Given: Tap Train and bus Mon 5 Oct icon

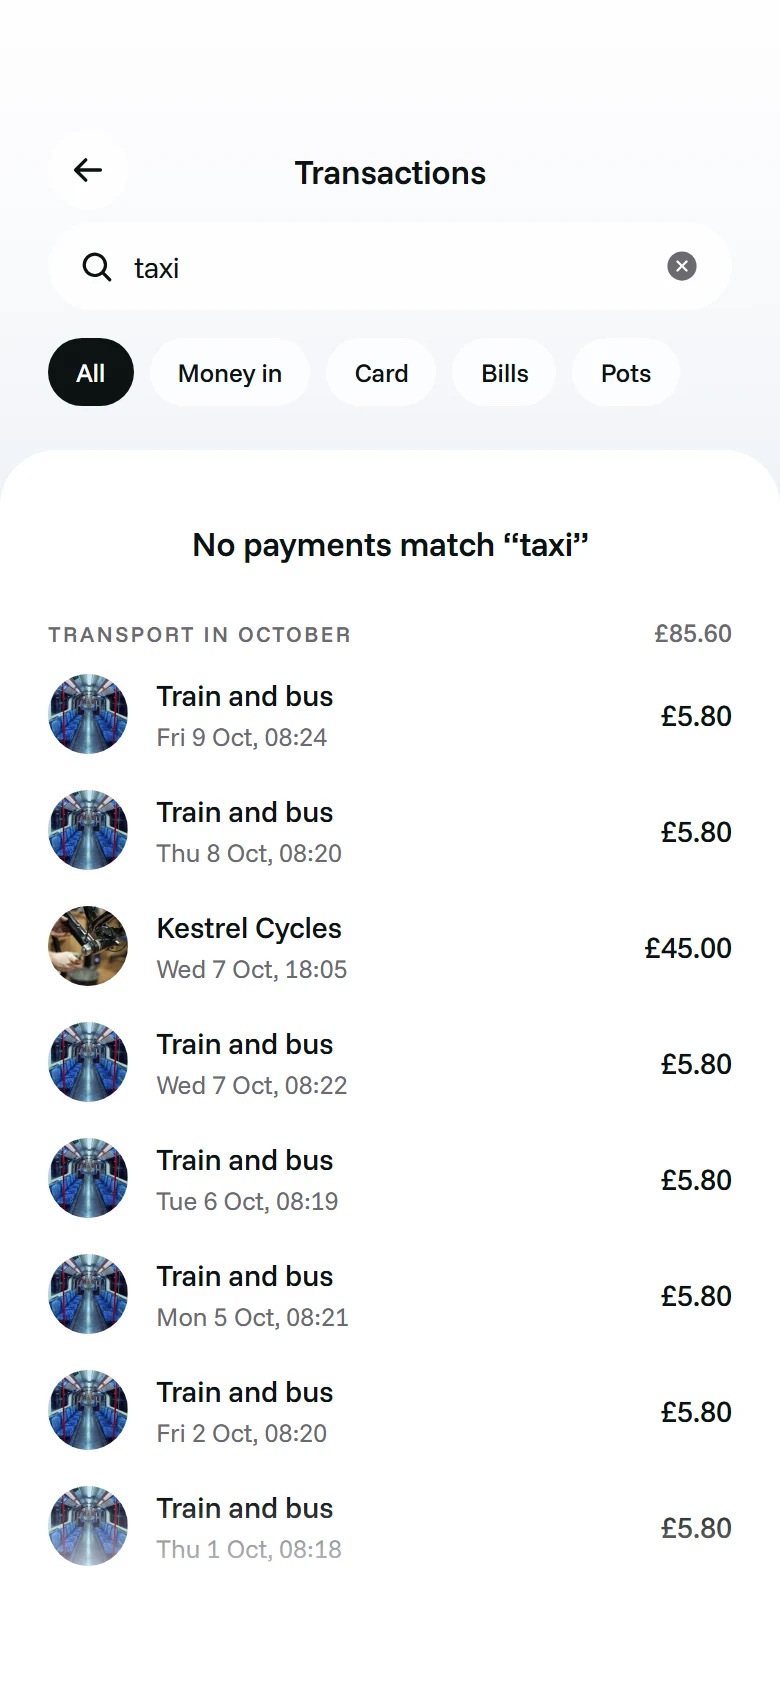Looking at the screenshot, I should pos(88,1294).
